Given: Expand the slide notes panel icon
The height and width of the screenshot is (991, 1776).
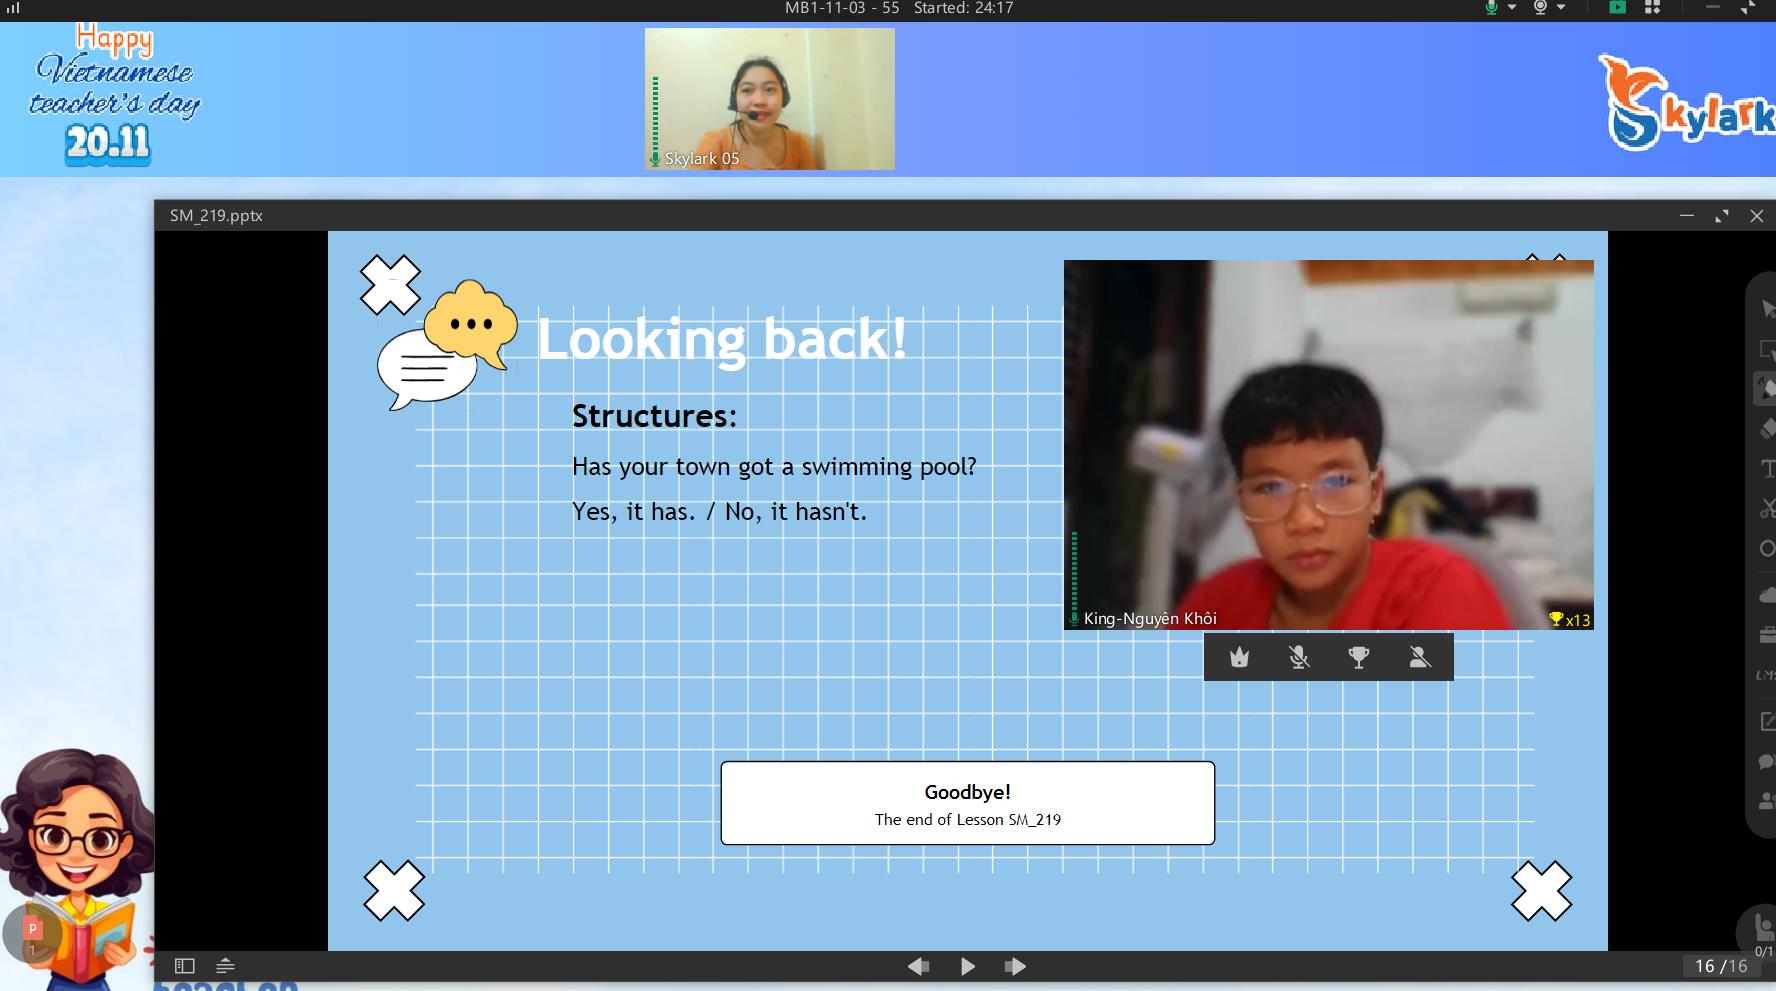Looking at the screenshot, I should coord(225,966).
